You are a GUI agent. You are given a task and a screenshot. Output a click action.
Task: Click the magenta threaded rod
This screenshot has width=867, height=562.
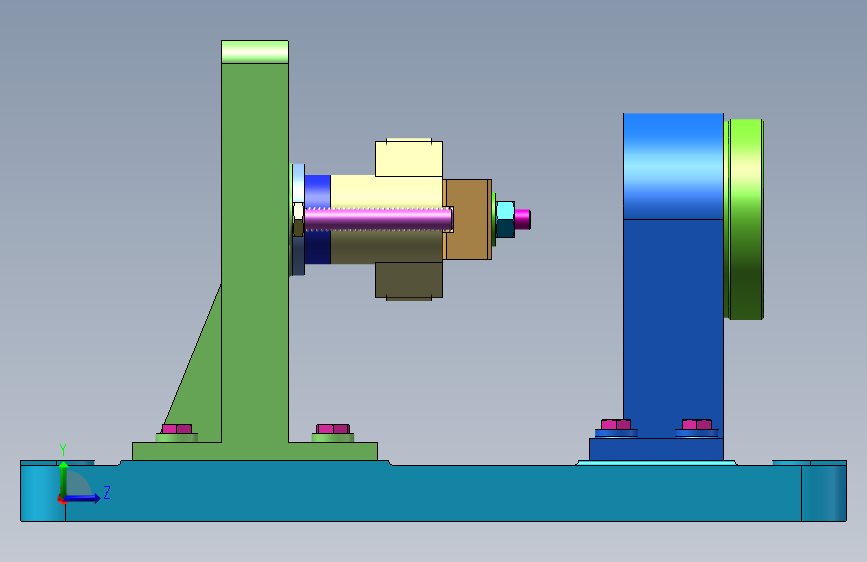(x=378, y=219)
